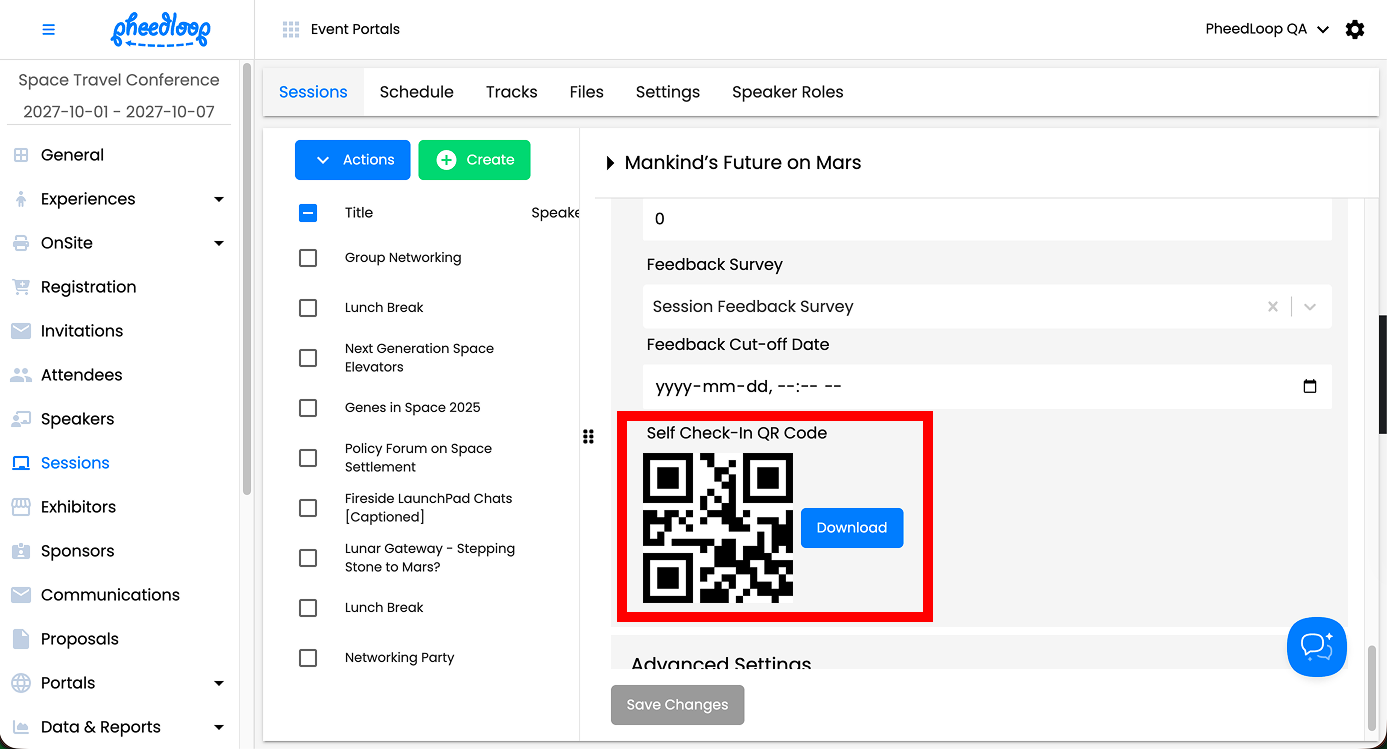The width and height of the screenshot is (1387, 749).
Task: Click the Proposals document icon
Action: [x=21, y=639]
